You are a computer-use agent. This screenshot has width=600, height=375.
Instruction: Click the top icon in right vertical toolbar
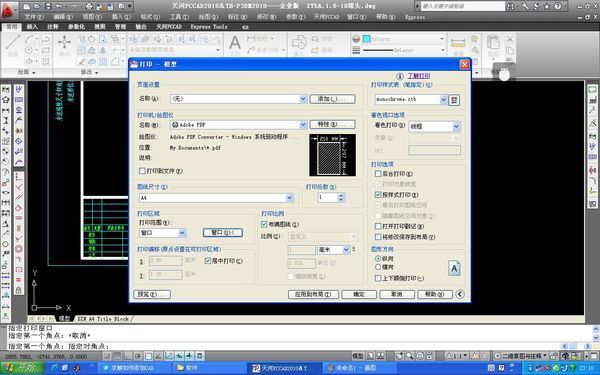click(592, 90)
